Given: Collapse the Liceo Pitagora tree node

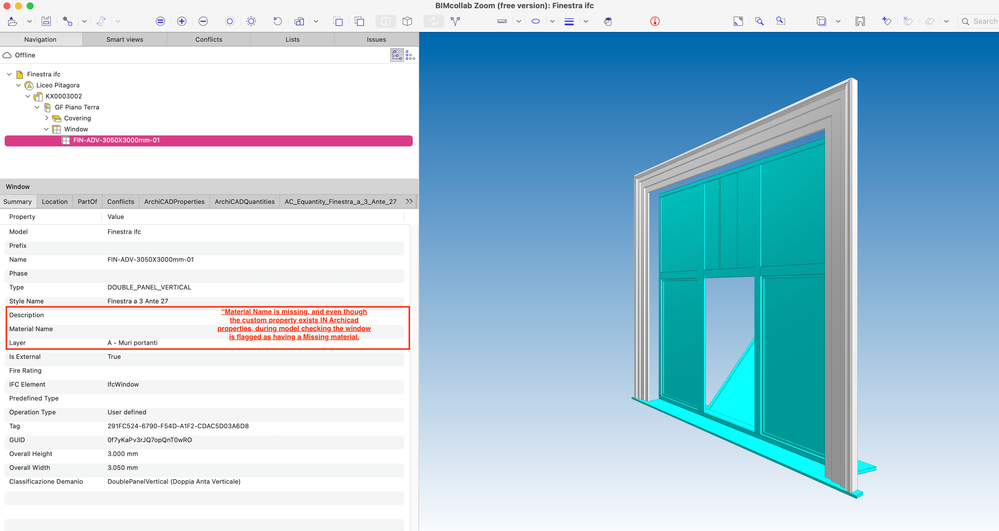Looking at the screenshot, I should pyautogui.click(x=18, y=85).
